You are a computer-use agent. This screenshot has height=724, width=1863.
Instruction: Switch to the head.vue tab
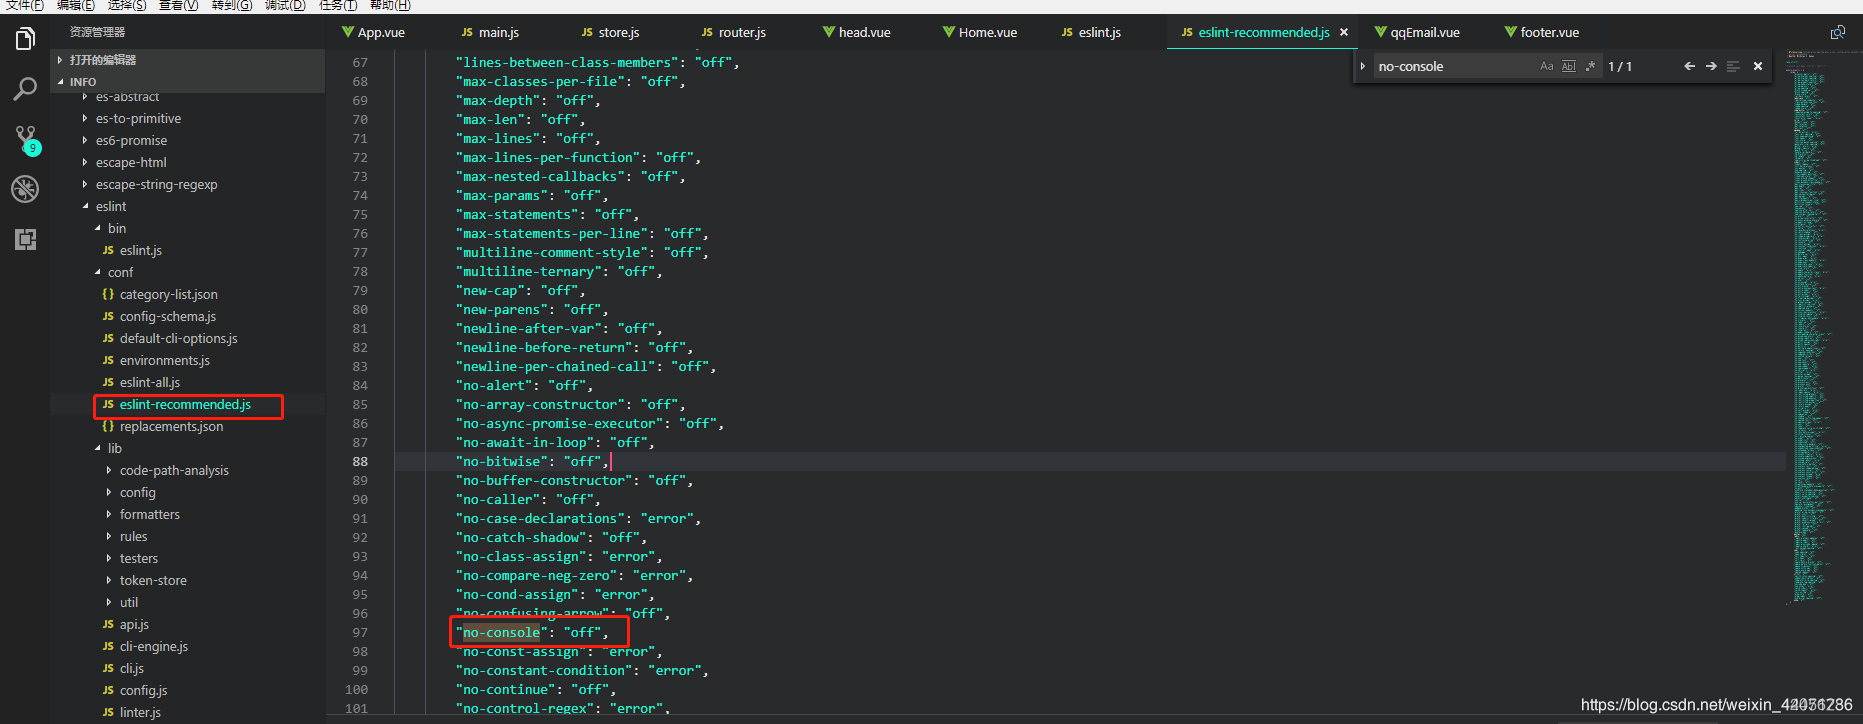pyautogui.click(x=856, y=32)
